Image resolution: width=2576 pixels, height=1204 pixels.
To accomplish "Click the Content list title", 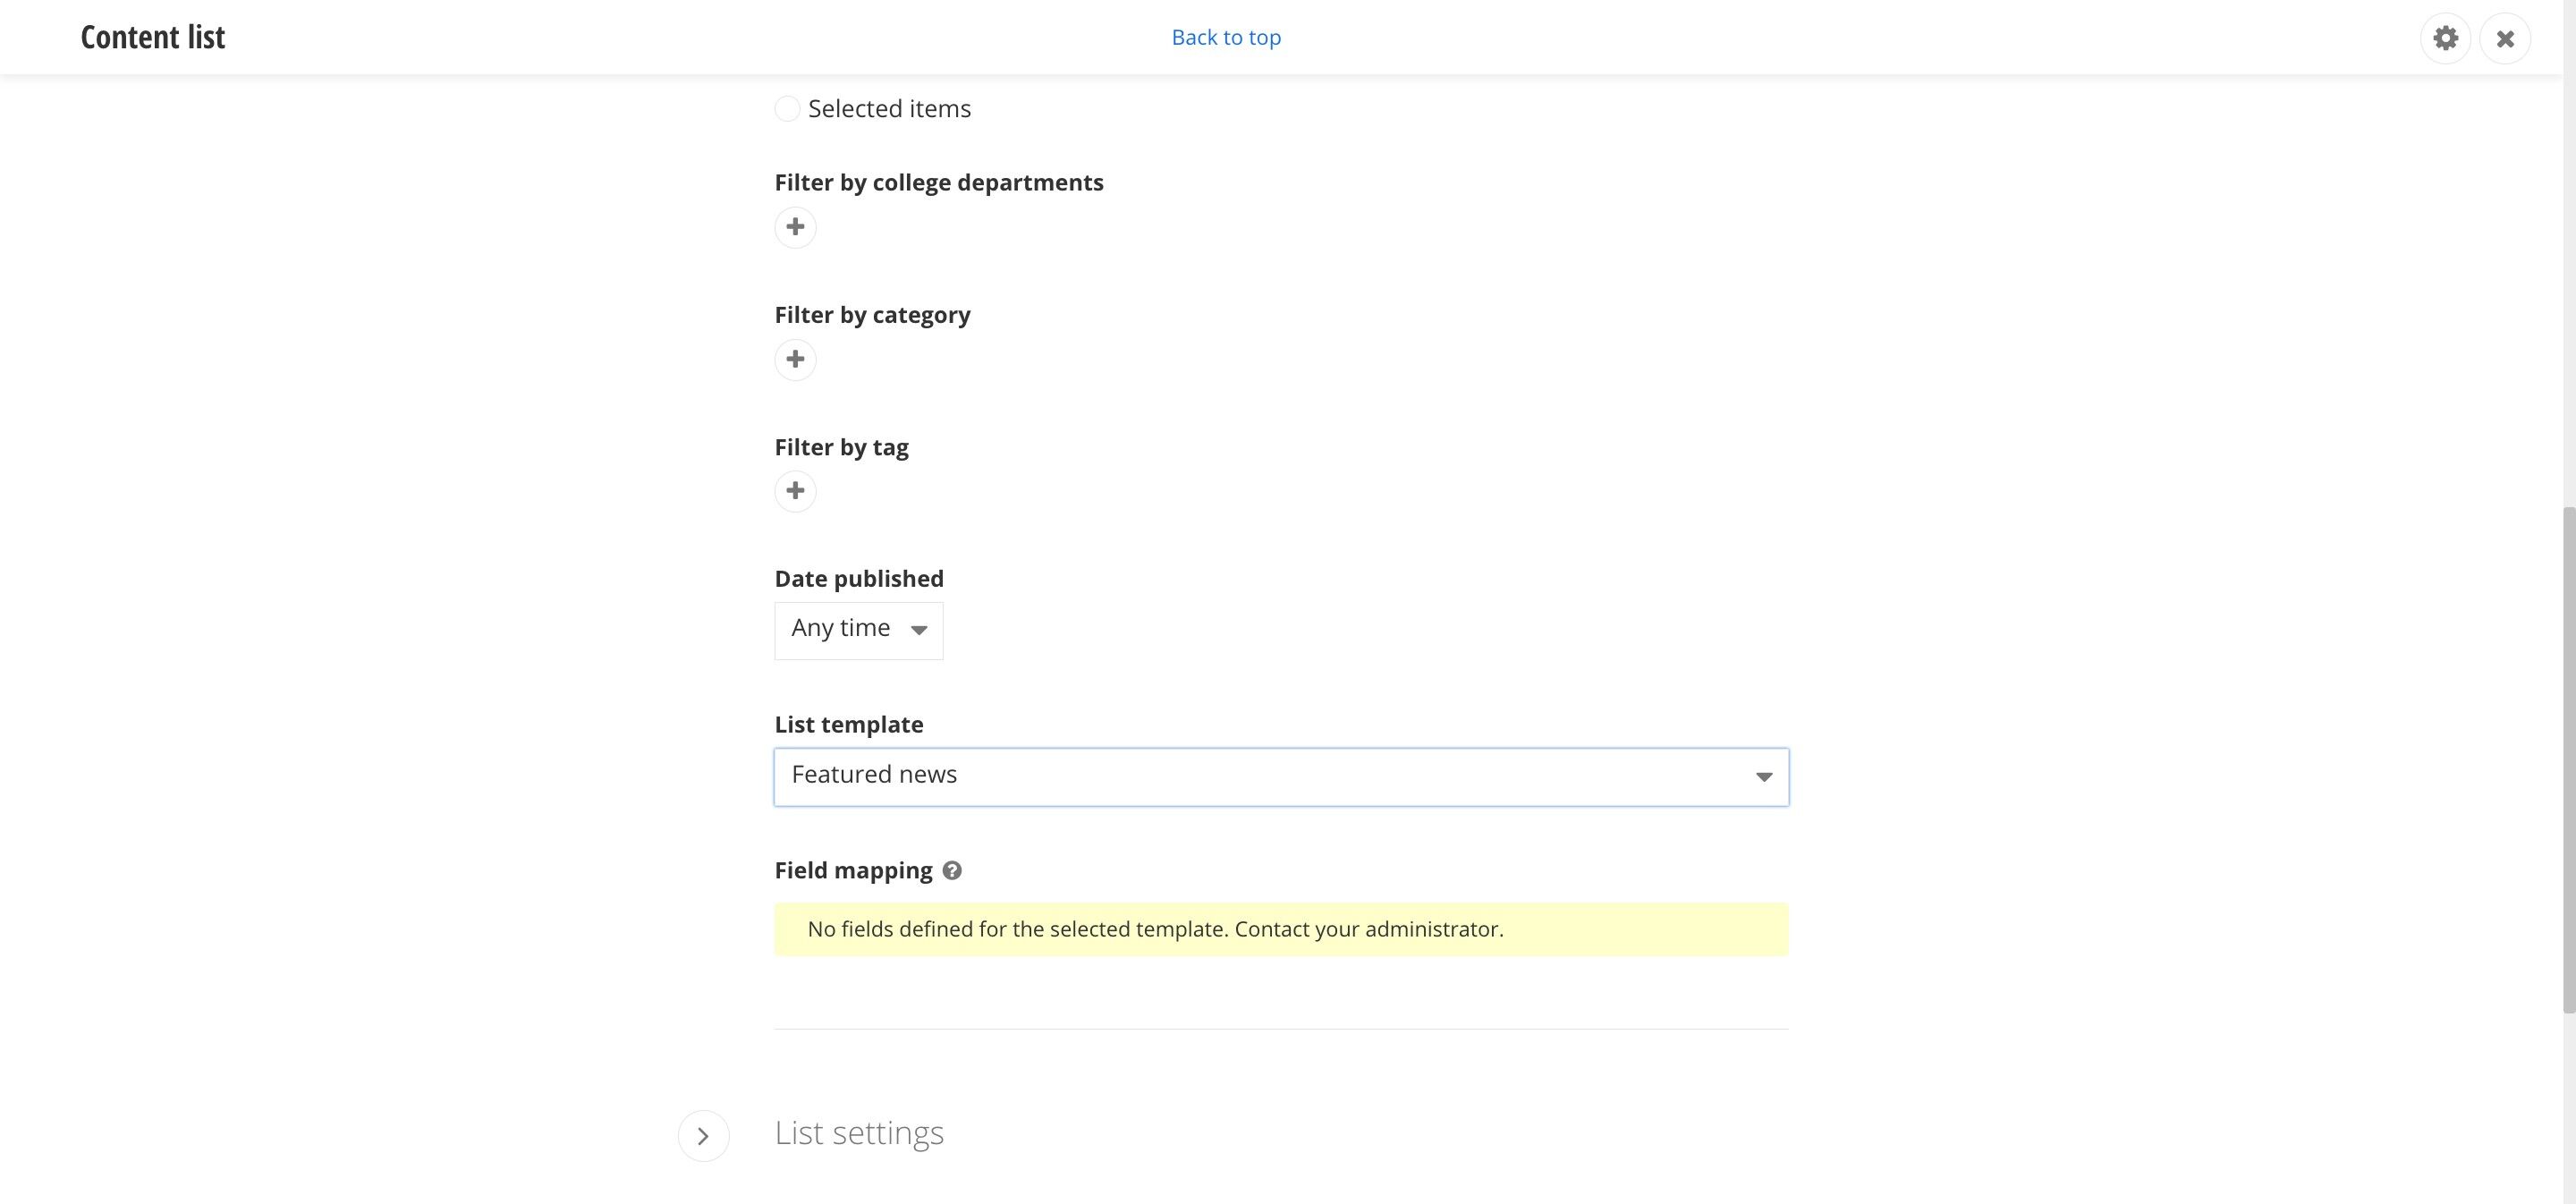I will tap(153, 37).
